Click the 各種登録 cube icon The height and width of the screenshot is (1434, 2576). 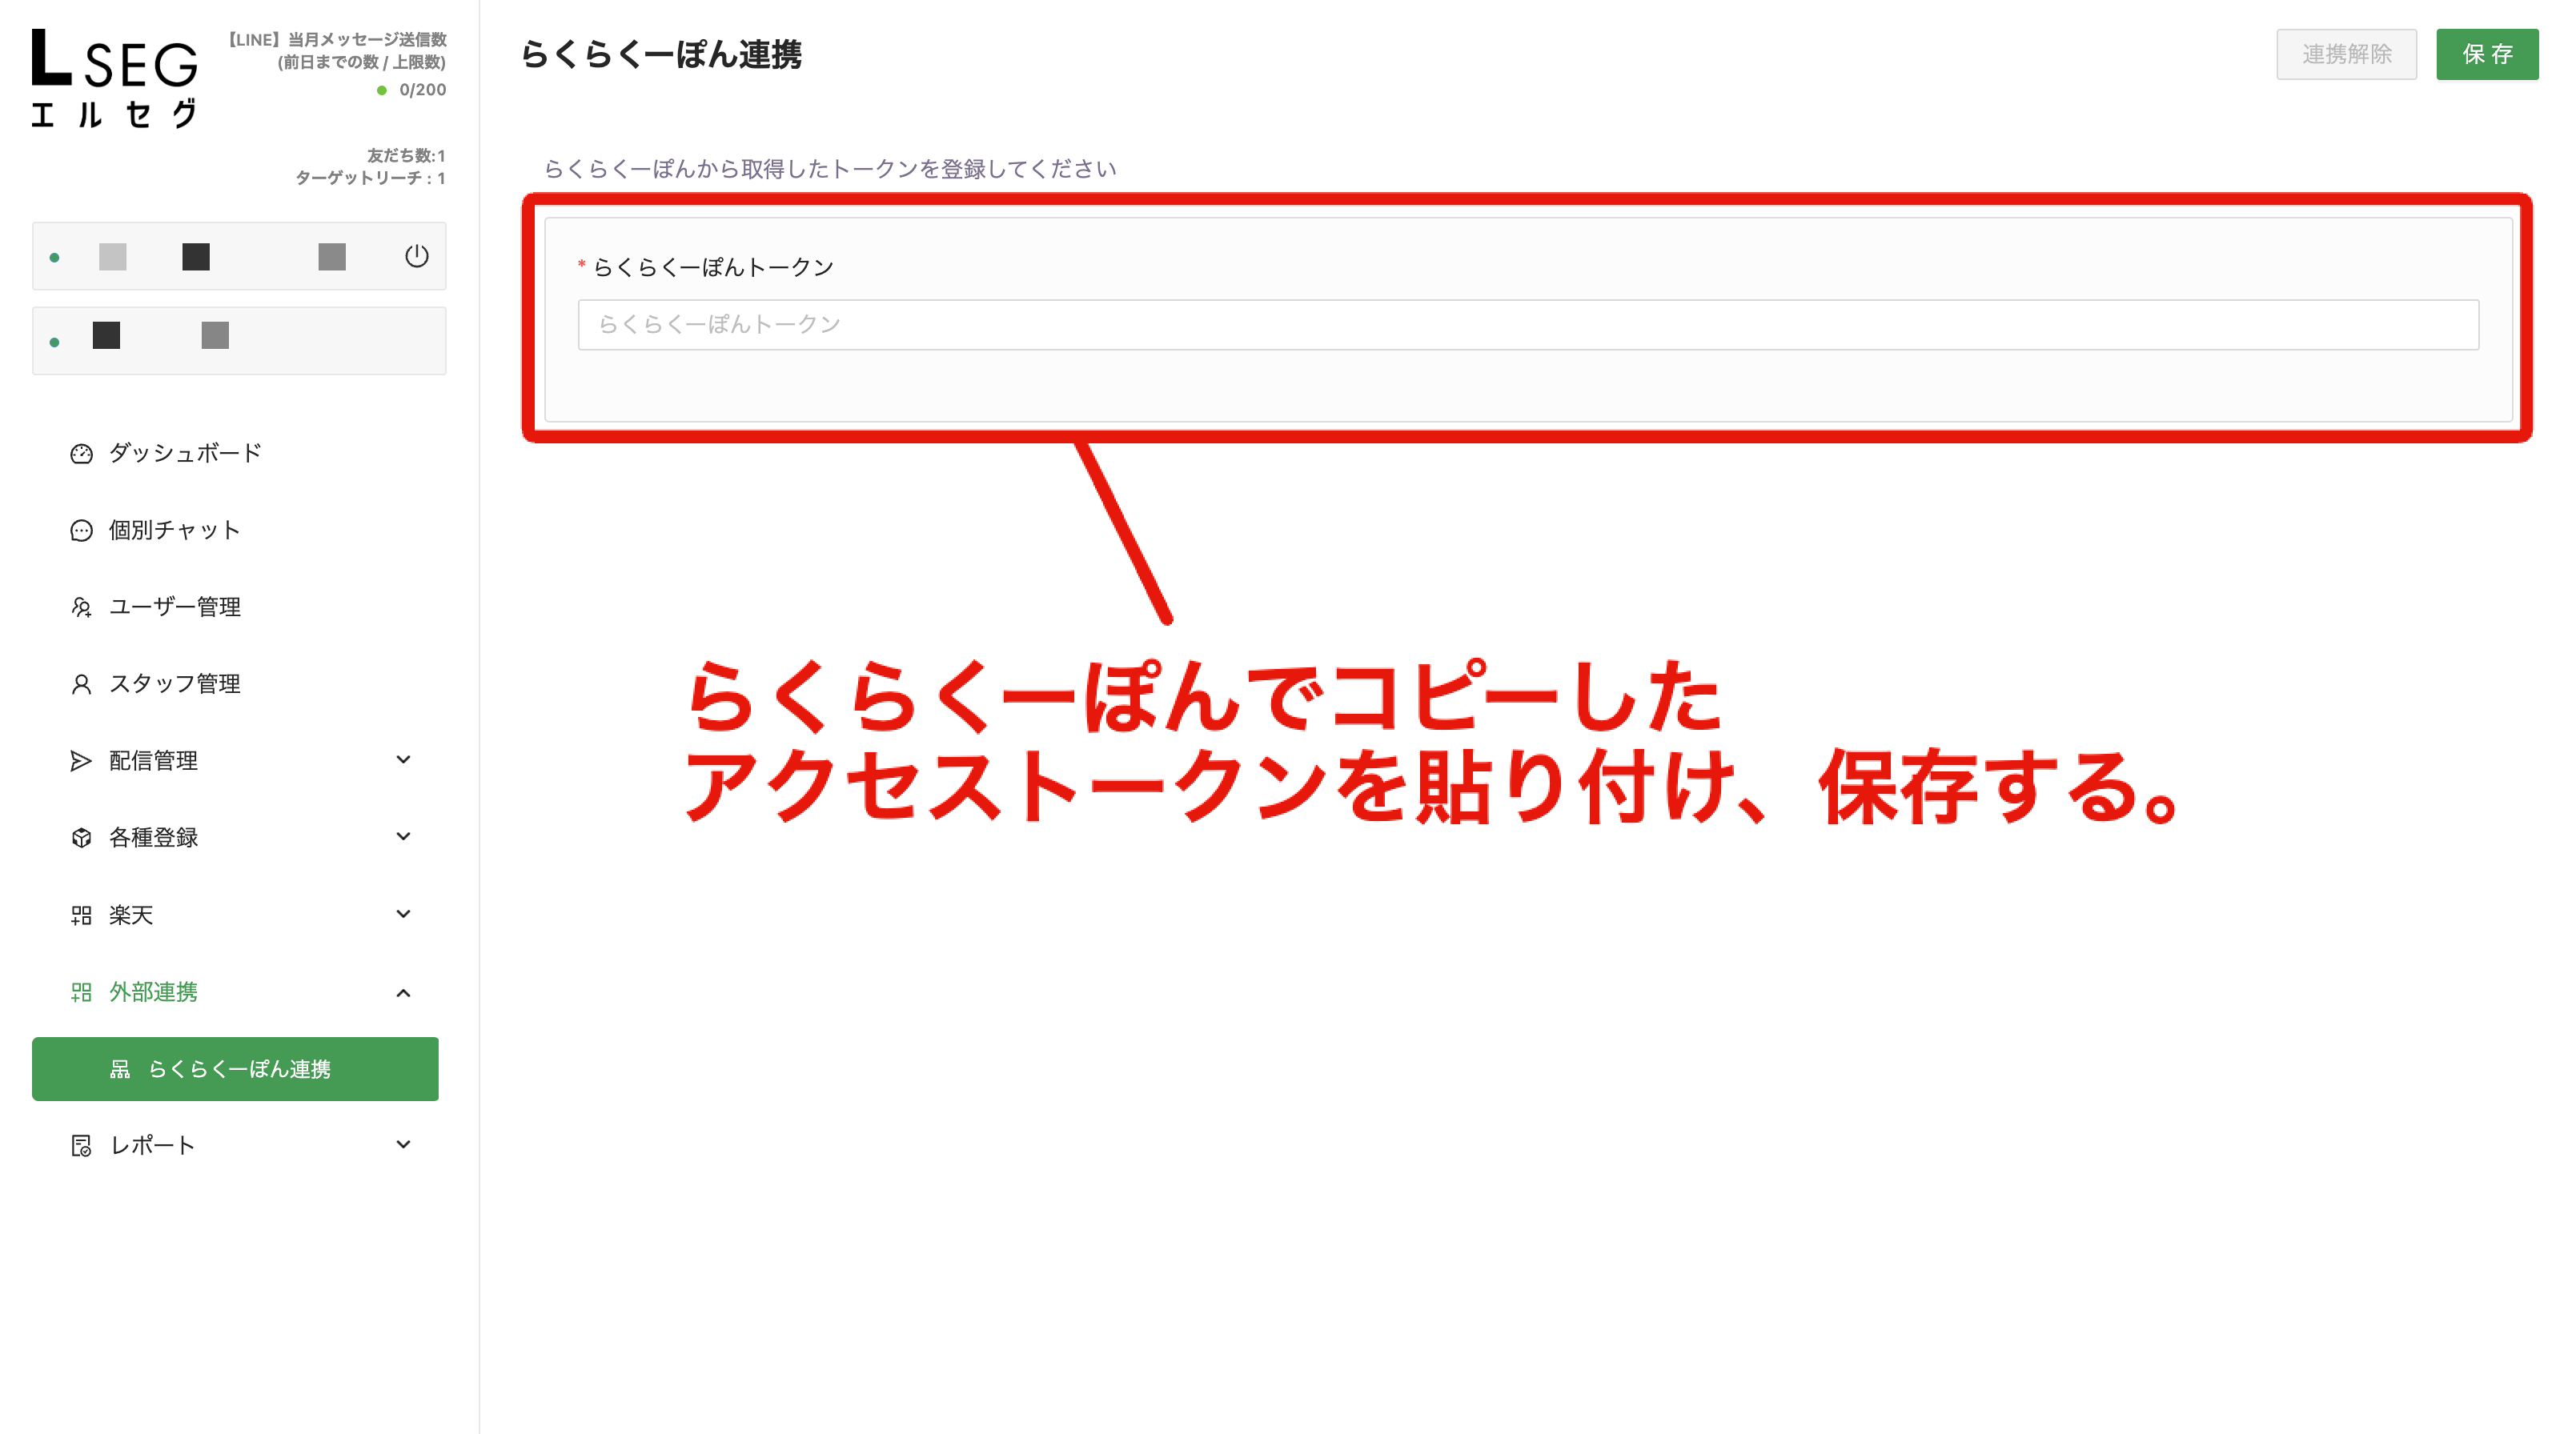point(81,838)
